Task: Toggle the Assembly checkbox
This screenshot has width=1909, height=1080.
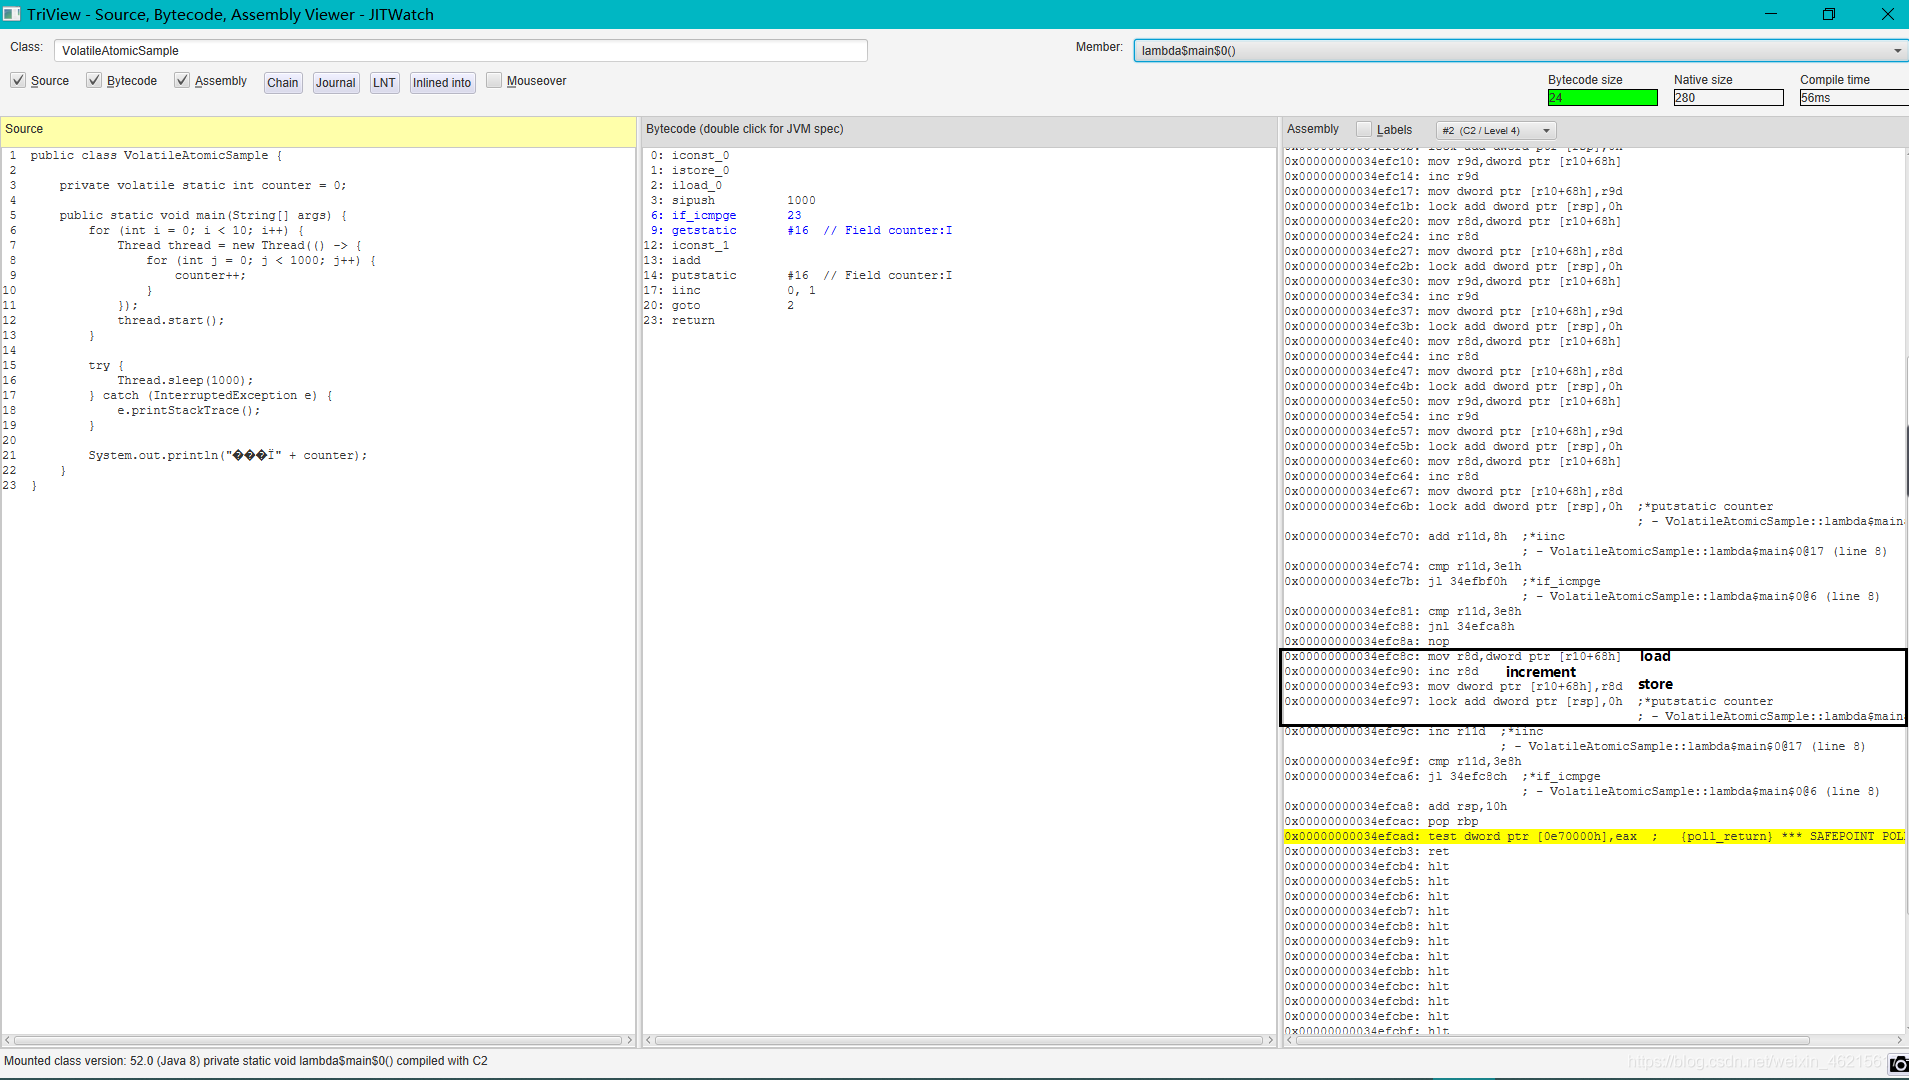Action: tap(181, 80)
